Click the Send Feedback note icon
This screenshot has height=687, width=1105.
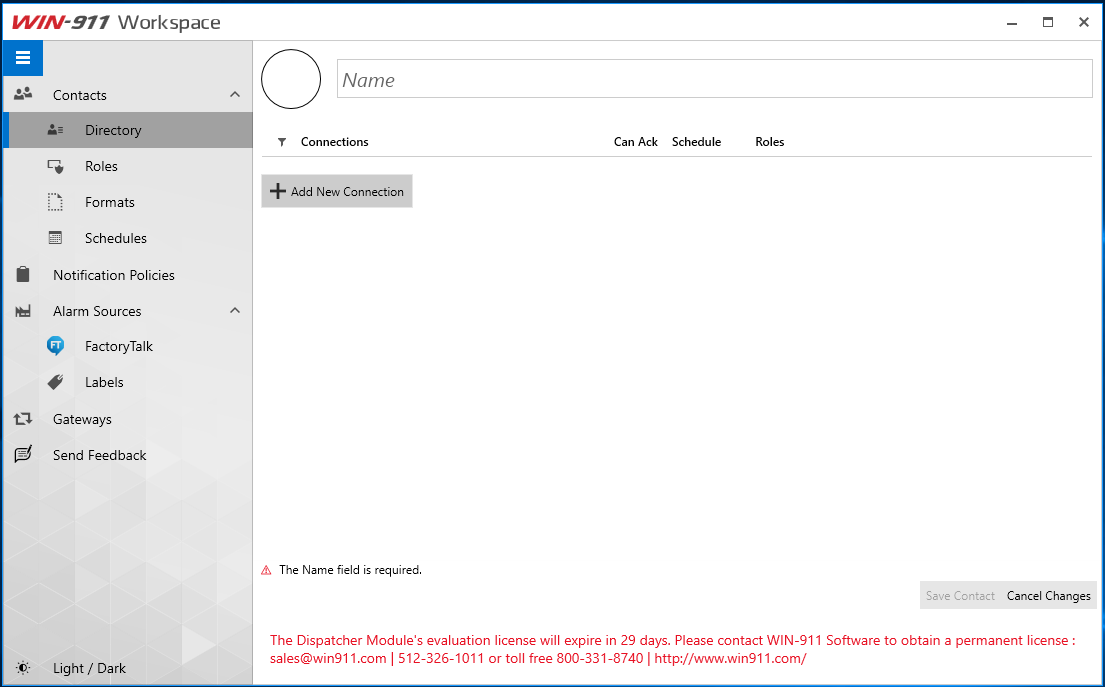pos(23,454)
